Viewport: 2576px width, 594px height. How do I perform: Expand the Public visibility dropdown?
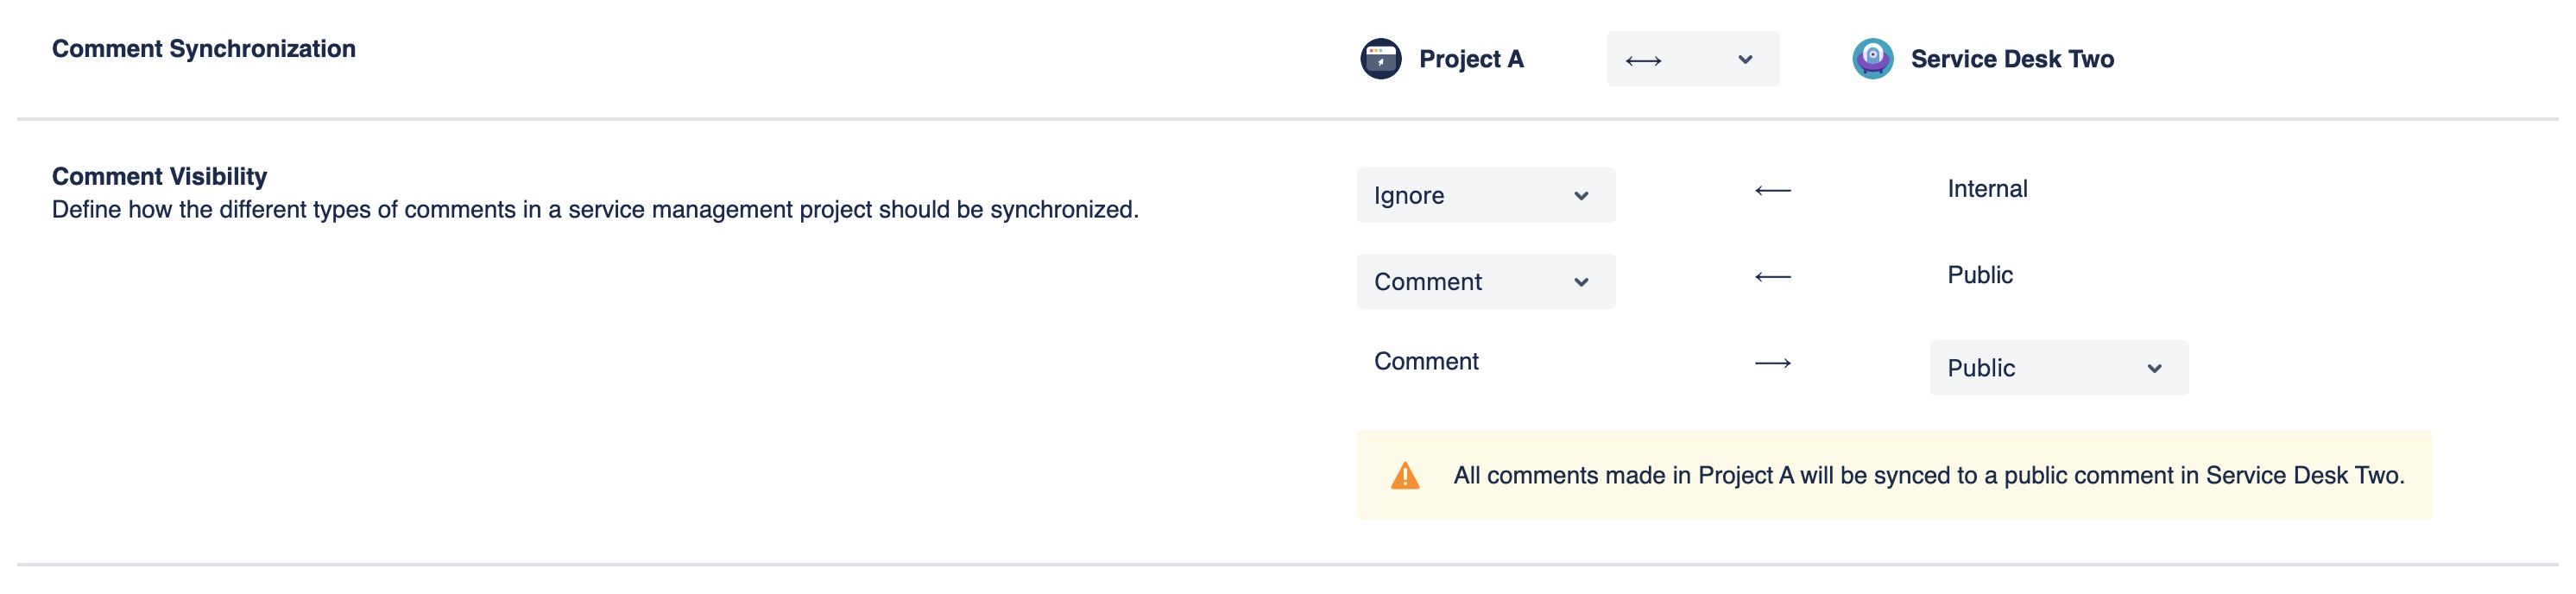tap(2058, 368)
